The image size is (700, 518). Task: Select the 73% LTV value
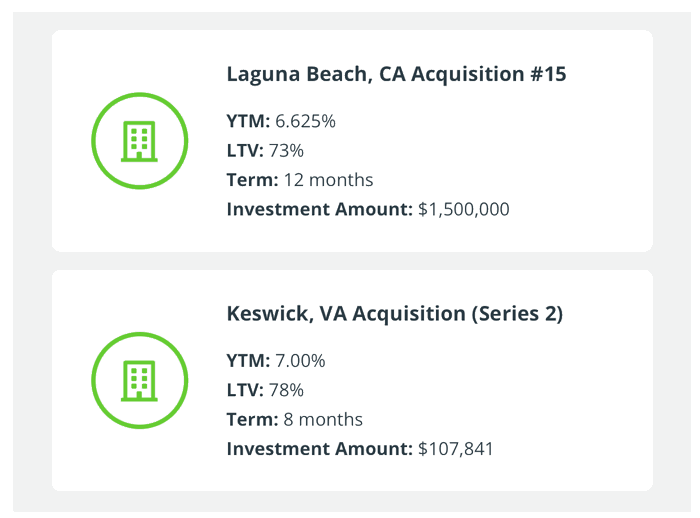click(286, 151)
